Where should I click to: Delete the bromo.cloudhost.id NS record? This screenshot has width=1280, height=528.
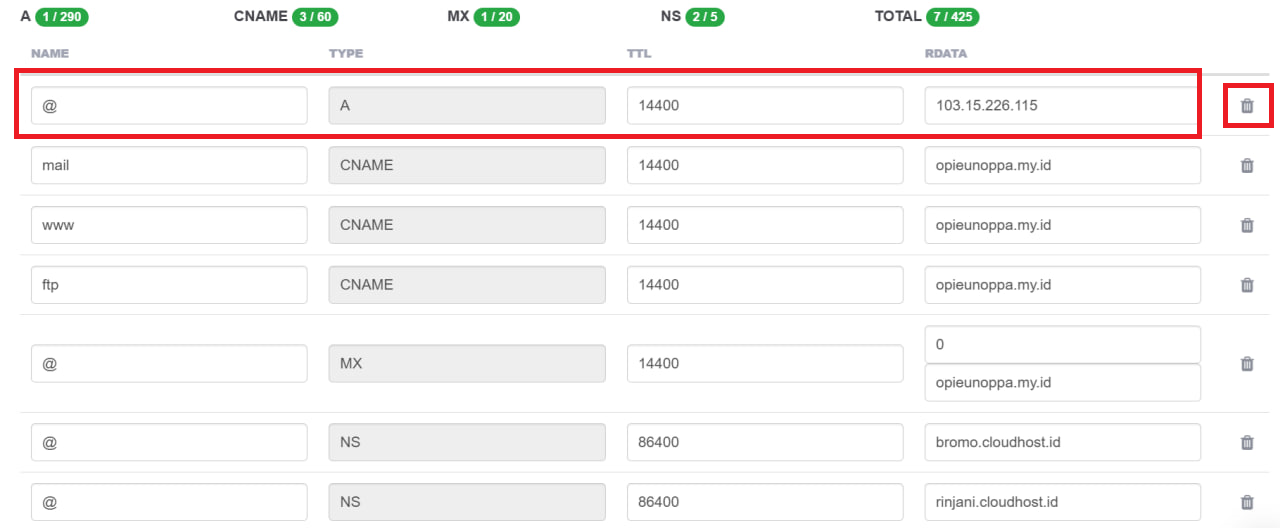coord(1247,443)
